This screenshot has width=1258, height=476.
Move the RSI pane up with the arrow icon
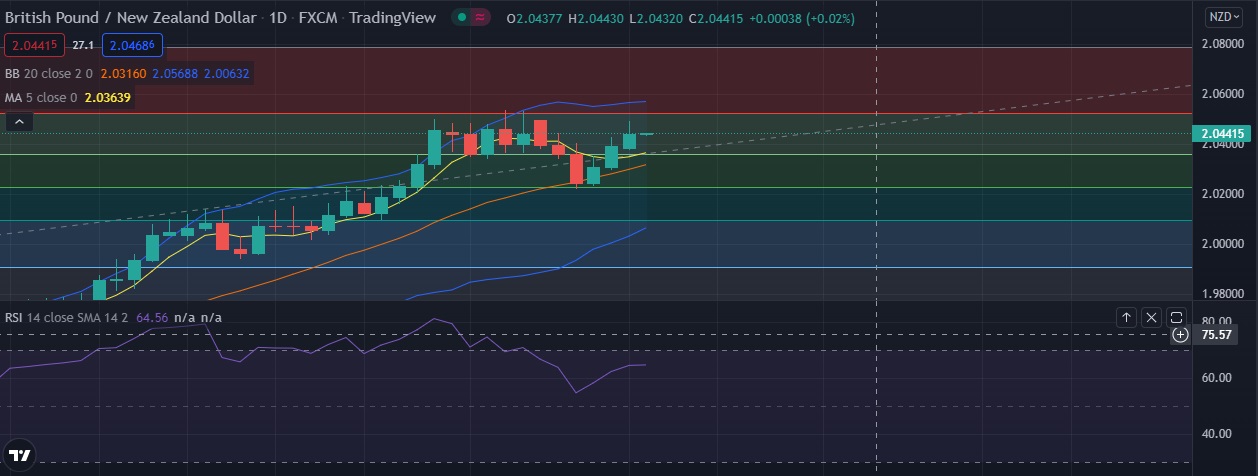click(1126, 317)
